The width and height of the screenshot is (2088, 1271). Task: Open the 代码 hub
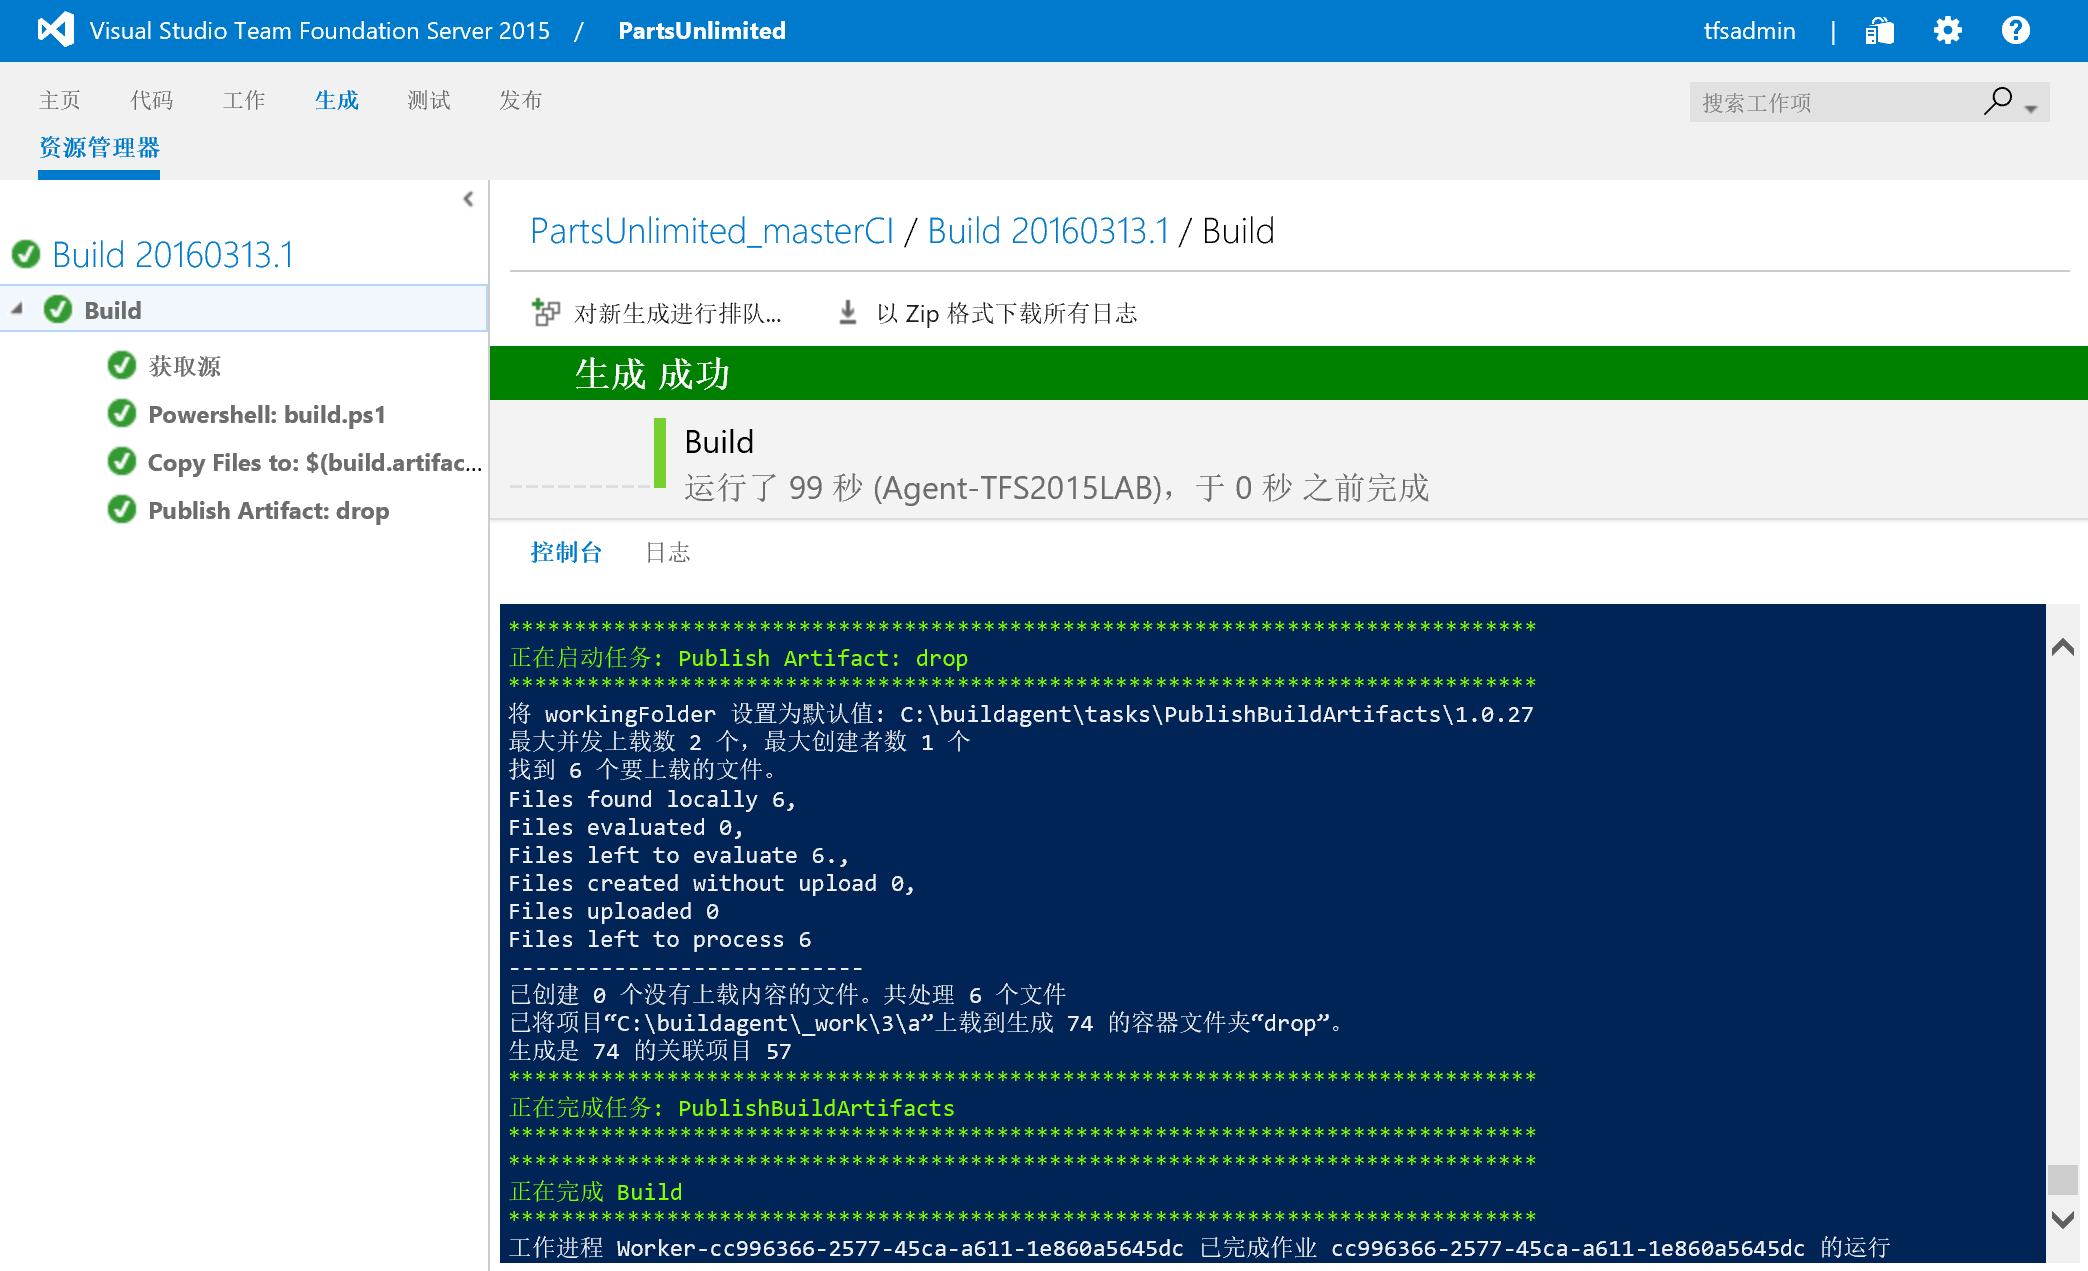point(152,100)
